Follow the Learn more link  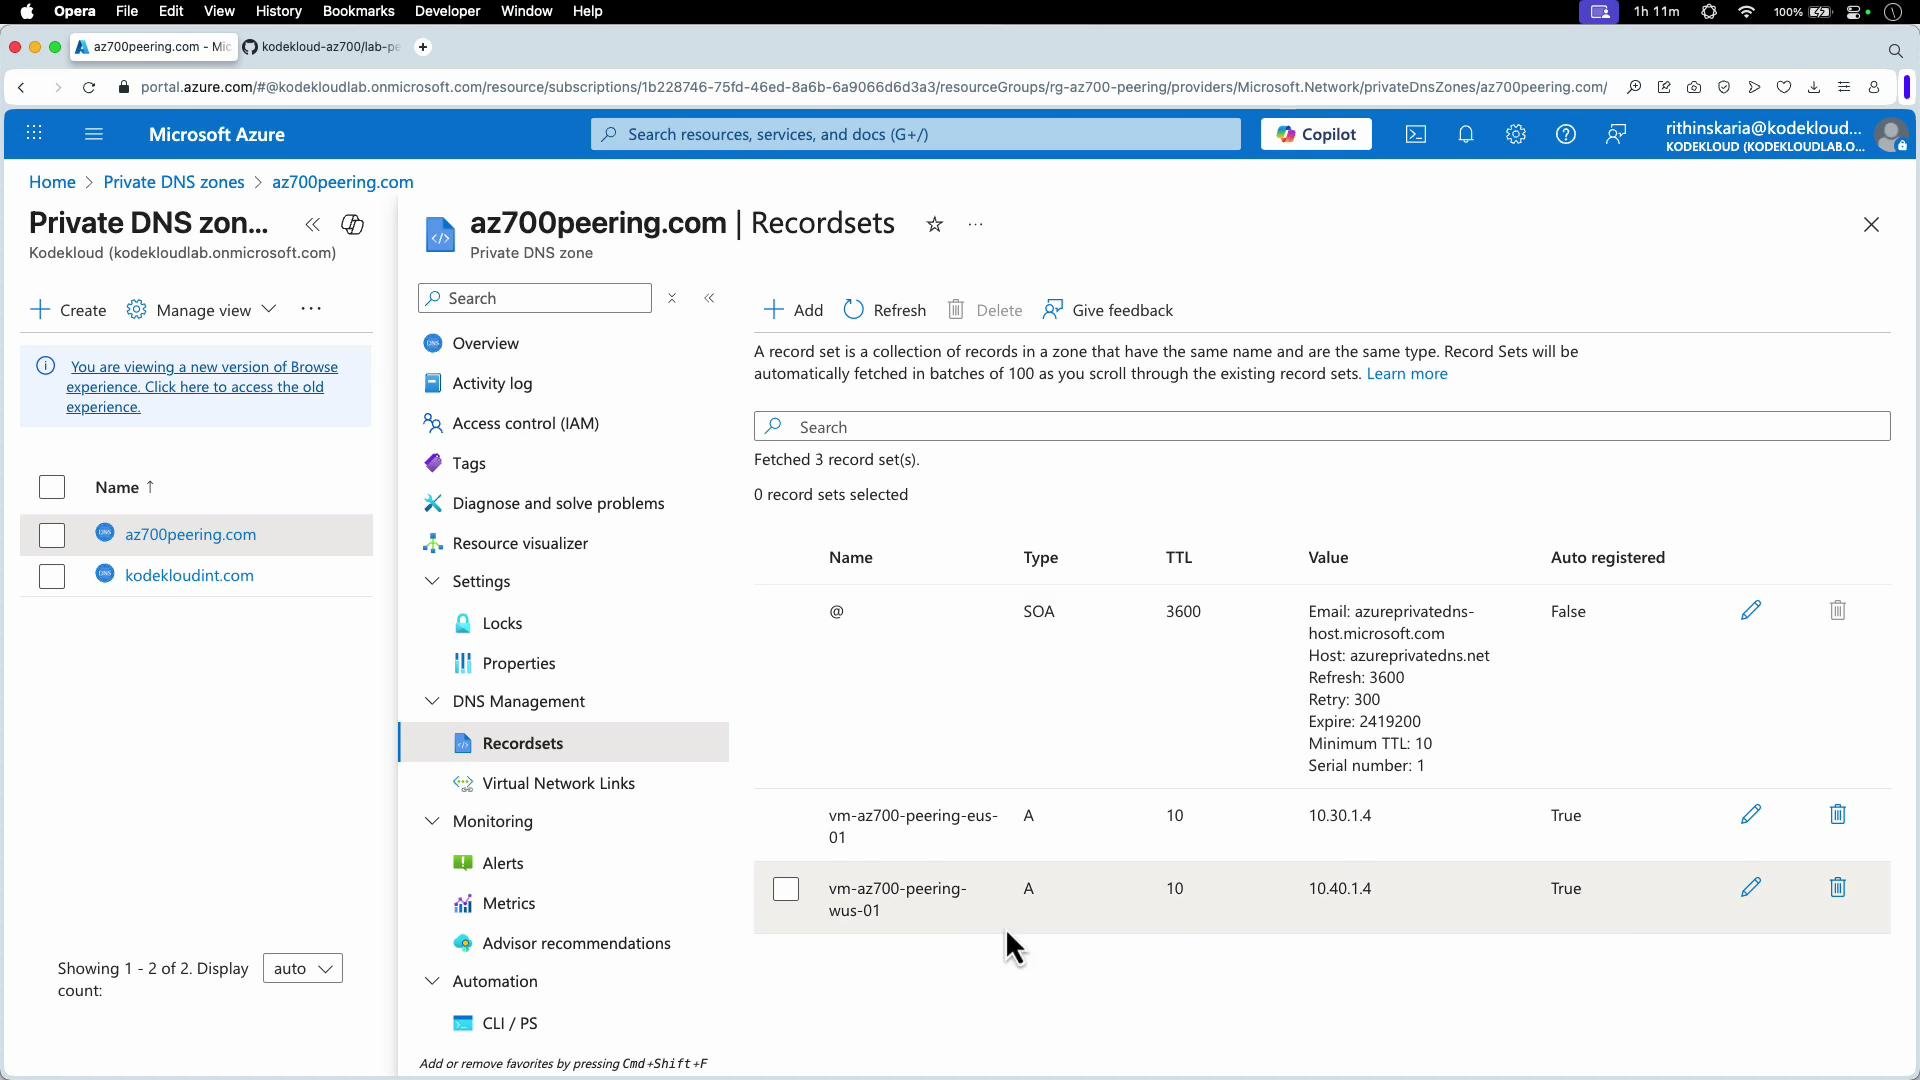[x=1407, y=374]
